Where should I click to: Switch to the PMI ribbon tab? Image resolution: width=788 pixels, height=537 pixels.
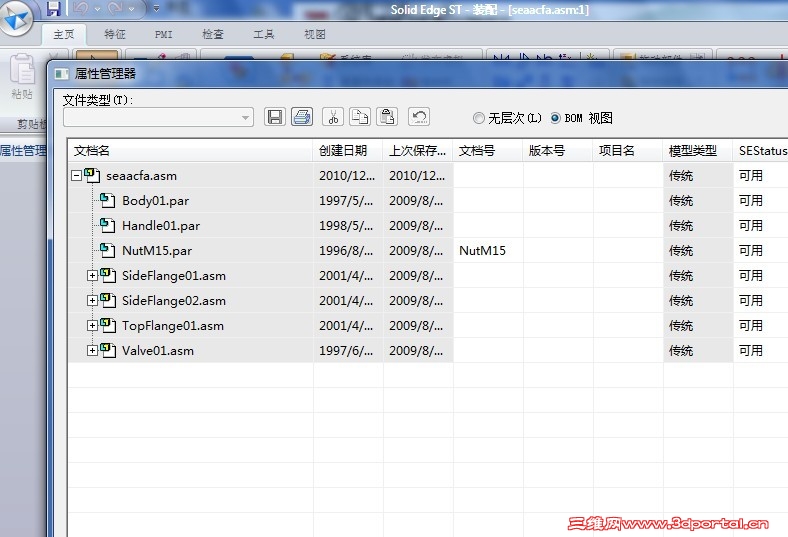(164, 34)
